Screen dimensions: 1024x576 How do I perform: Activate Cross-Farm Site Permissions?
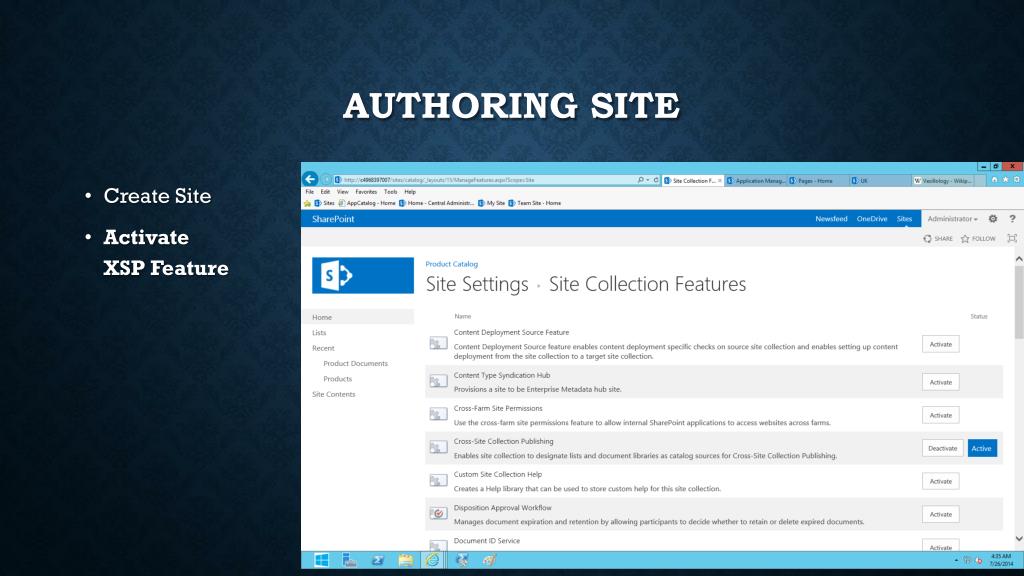point(940,415)
